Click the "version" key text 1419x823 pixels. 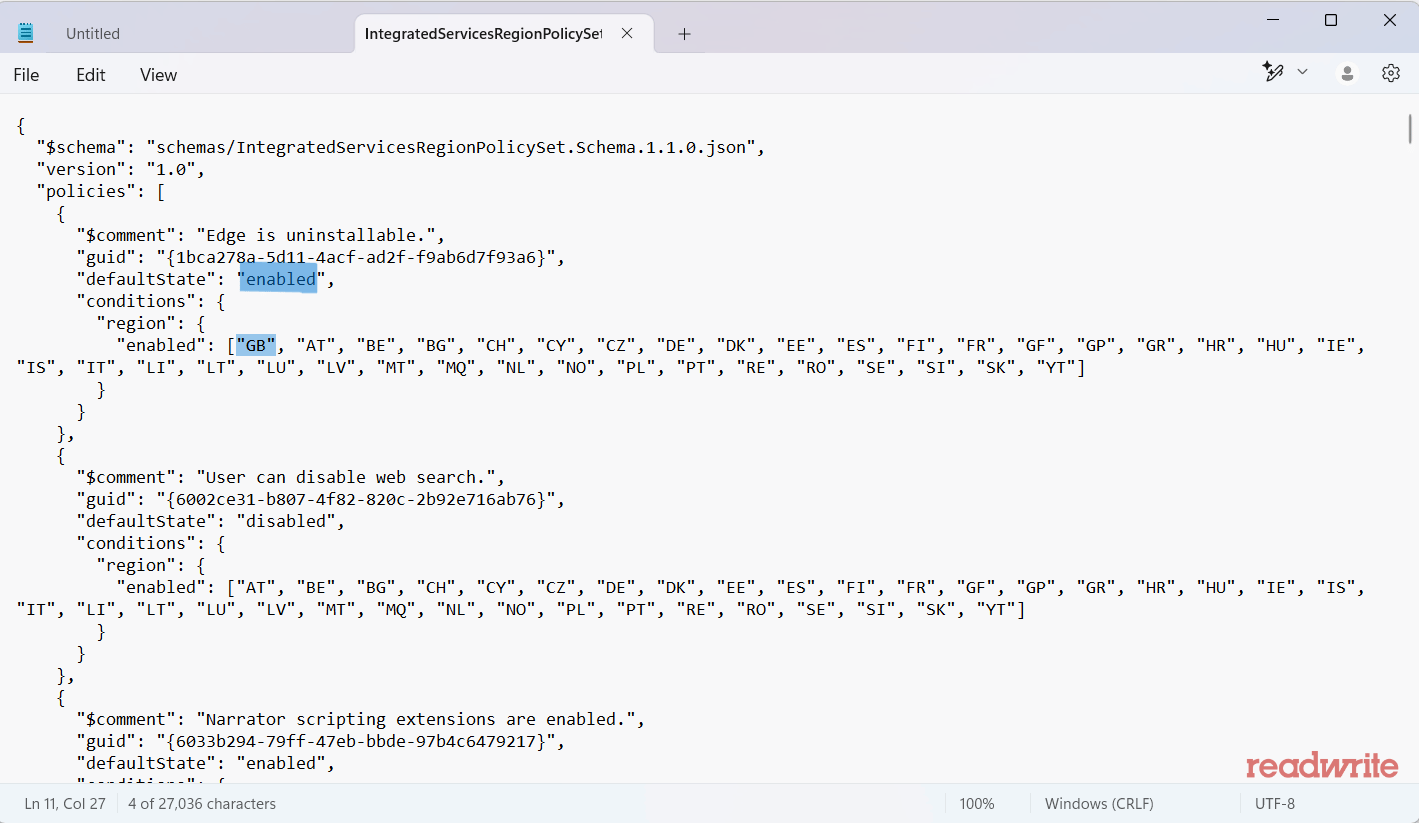pyautogui.click(x=81, y=169)
